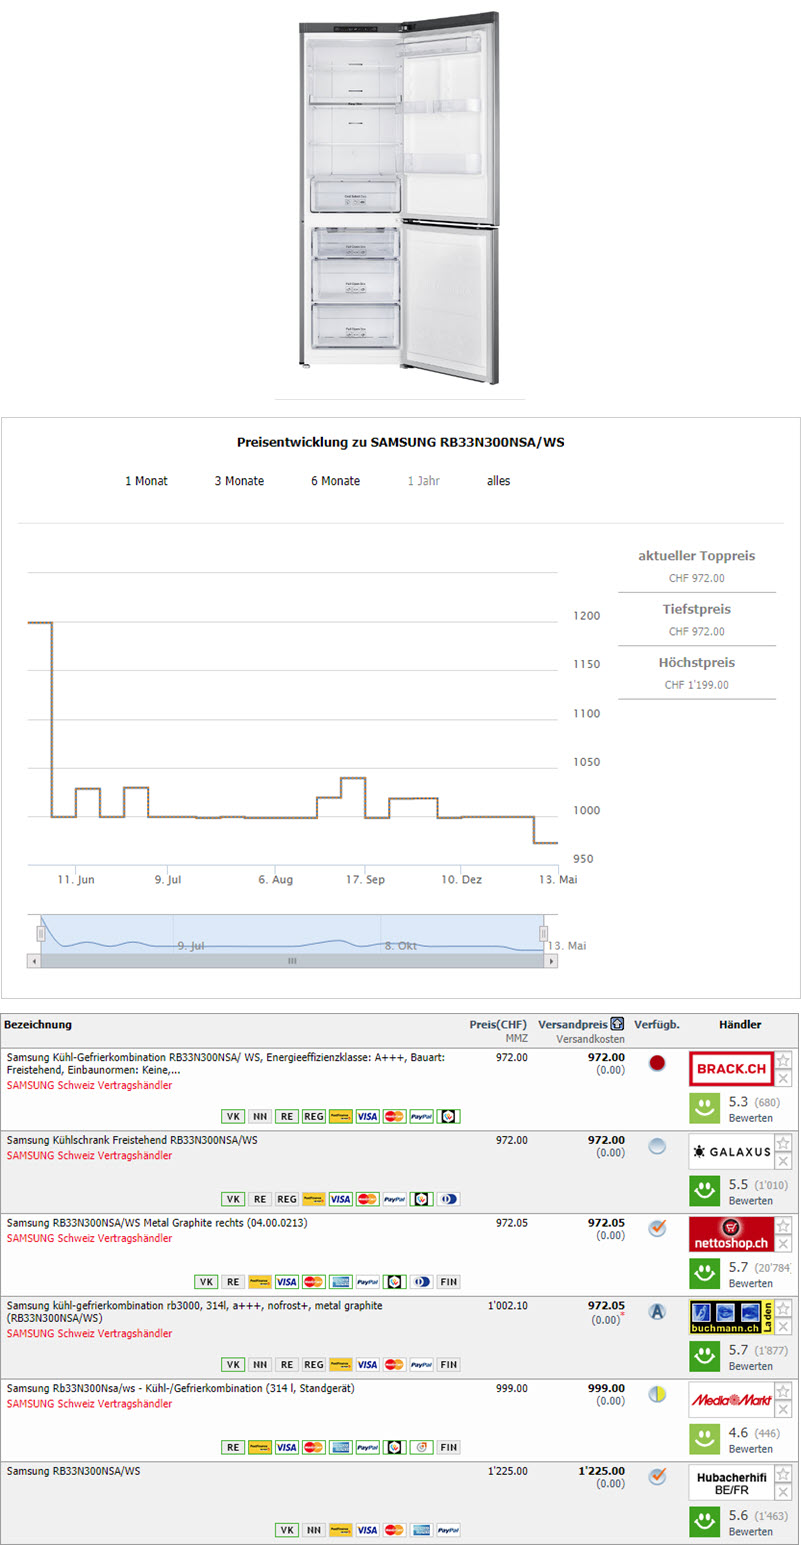Click the star icon beside GALAXUS logo
The image size is (801, 1545).
pyautogui.click(x=784, y=1143)
